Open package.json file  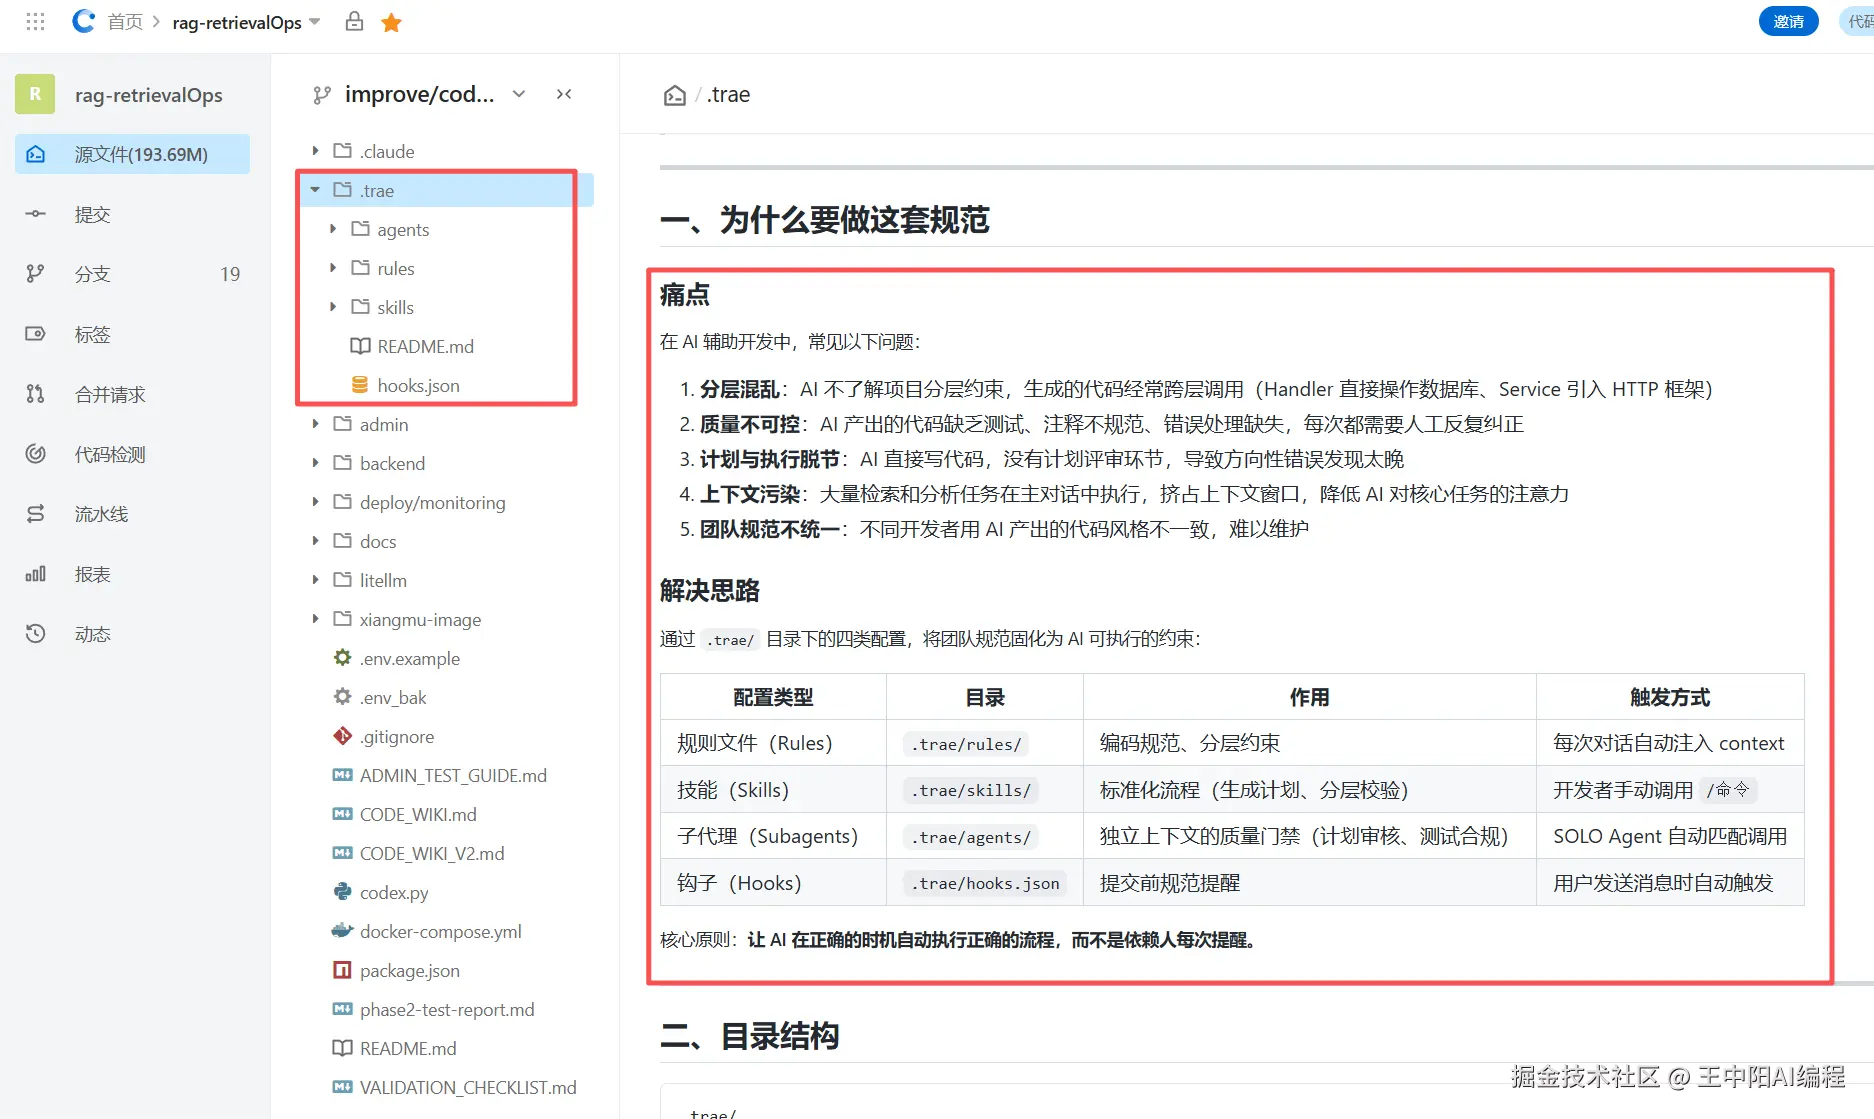click(410, 970)
